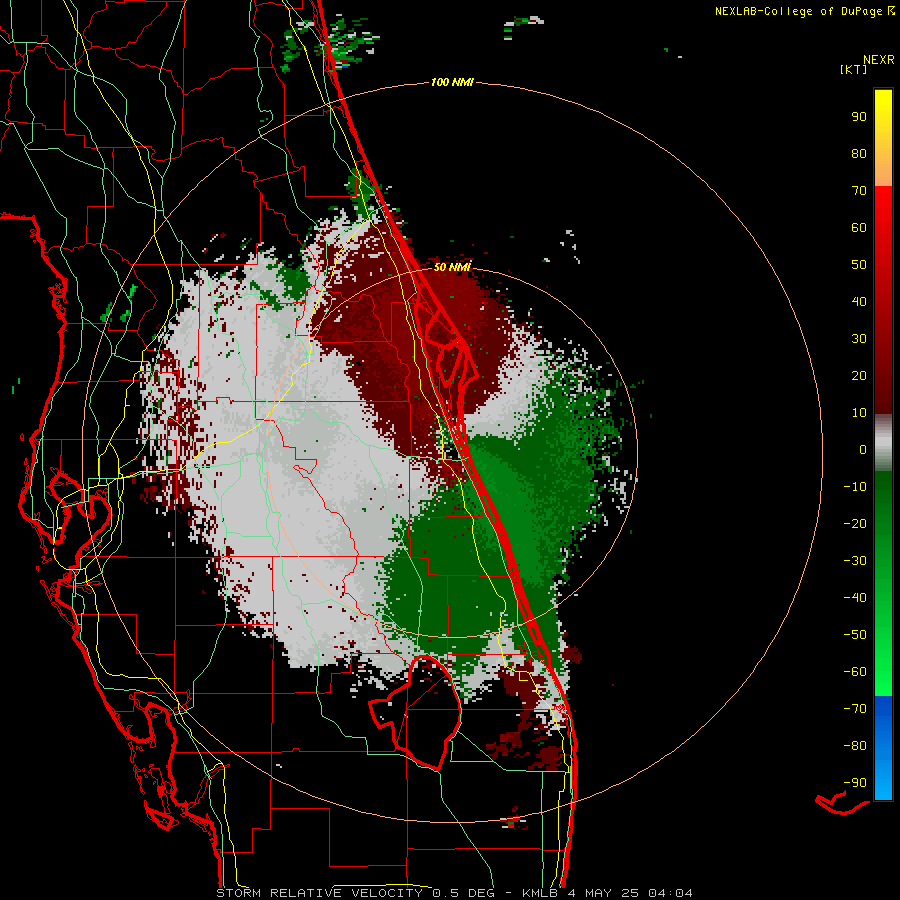This screenshot has height=900, width=900.
Task: Click the -90 value on velocity scale
Action: (855, 783)
